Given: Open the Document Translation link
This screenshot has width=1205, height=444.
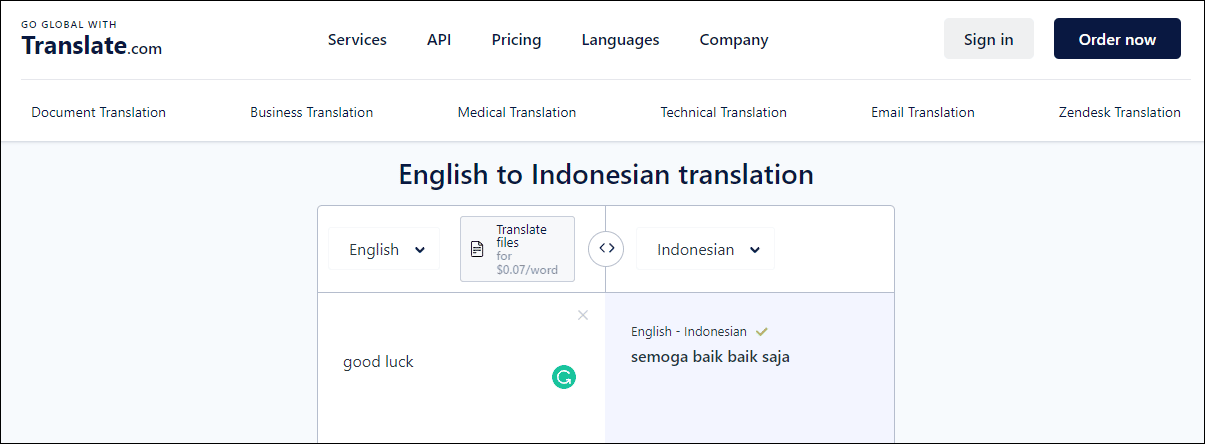Looking at the screenshot, I should coord(99,112).
